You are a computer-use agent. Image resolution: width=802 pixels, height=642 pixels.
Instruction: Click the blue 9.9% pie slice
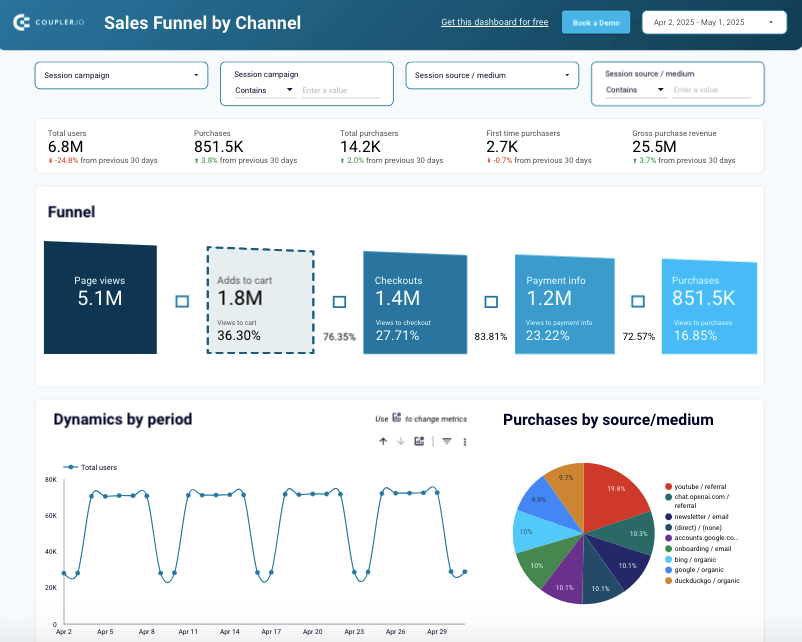click(x=544, y=504)
